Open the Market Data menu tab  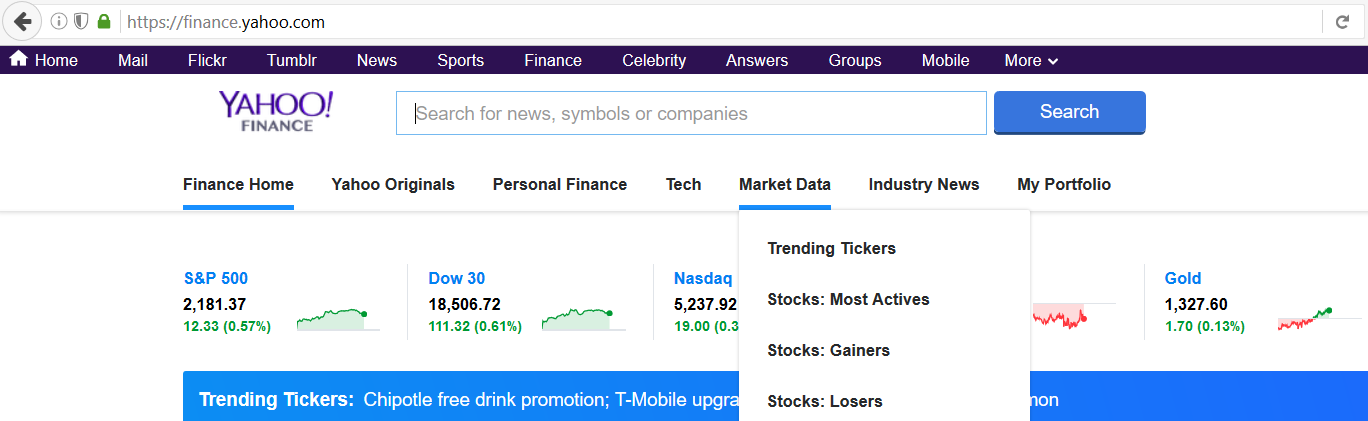(x=784, y=184)
